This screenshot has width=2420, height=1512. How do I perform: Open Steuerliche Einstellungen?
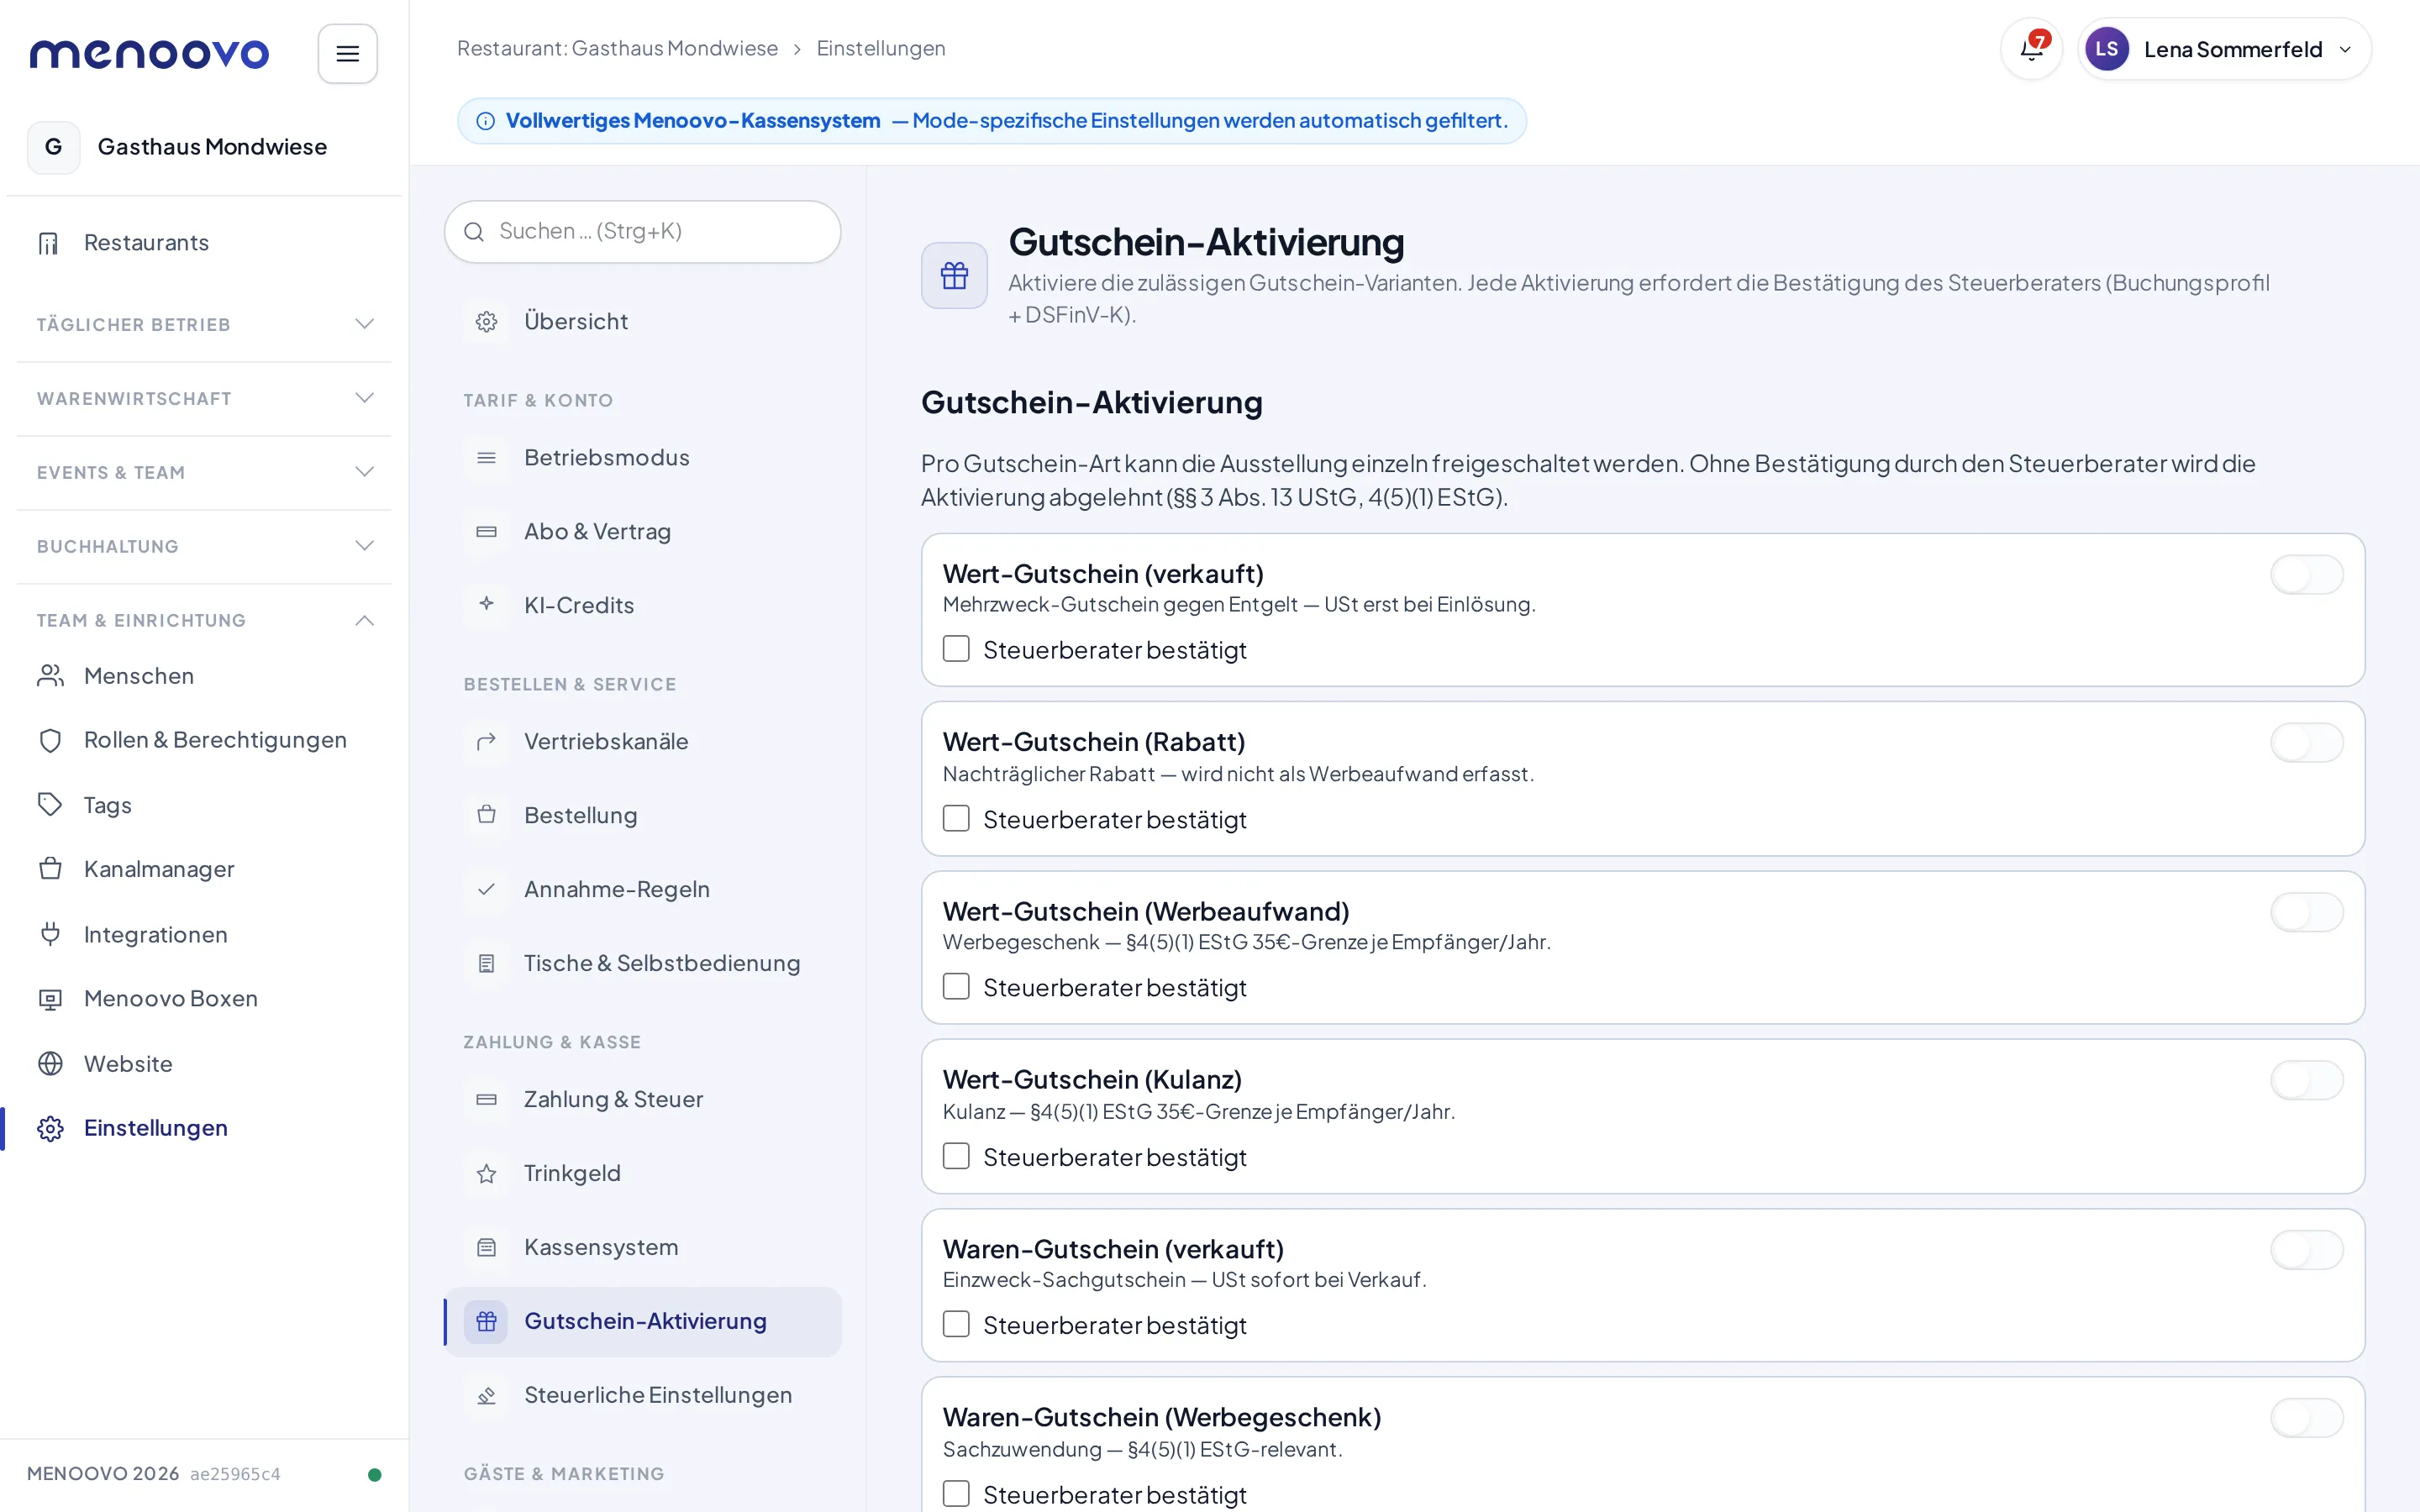click(643, 1395)
